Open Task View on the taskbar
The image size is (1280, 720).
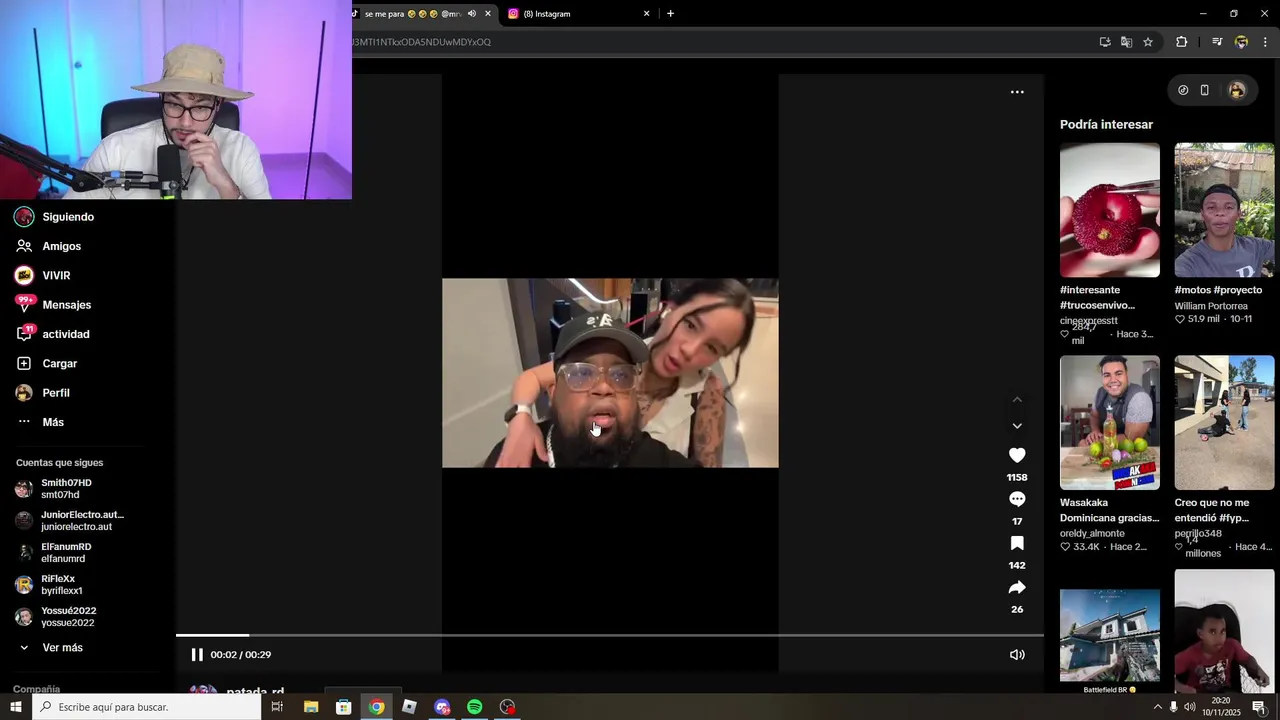click(x=277, y=707)
